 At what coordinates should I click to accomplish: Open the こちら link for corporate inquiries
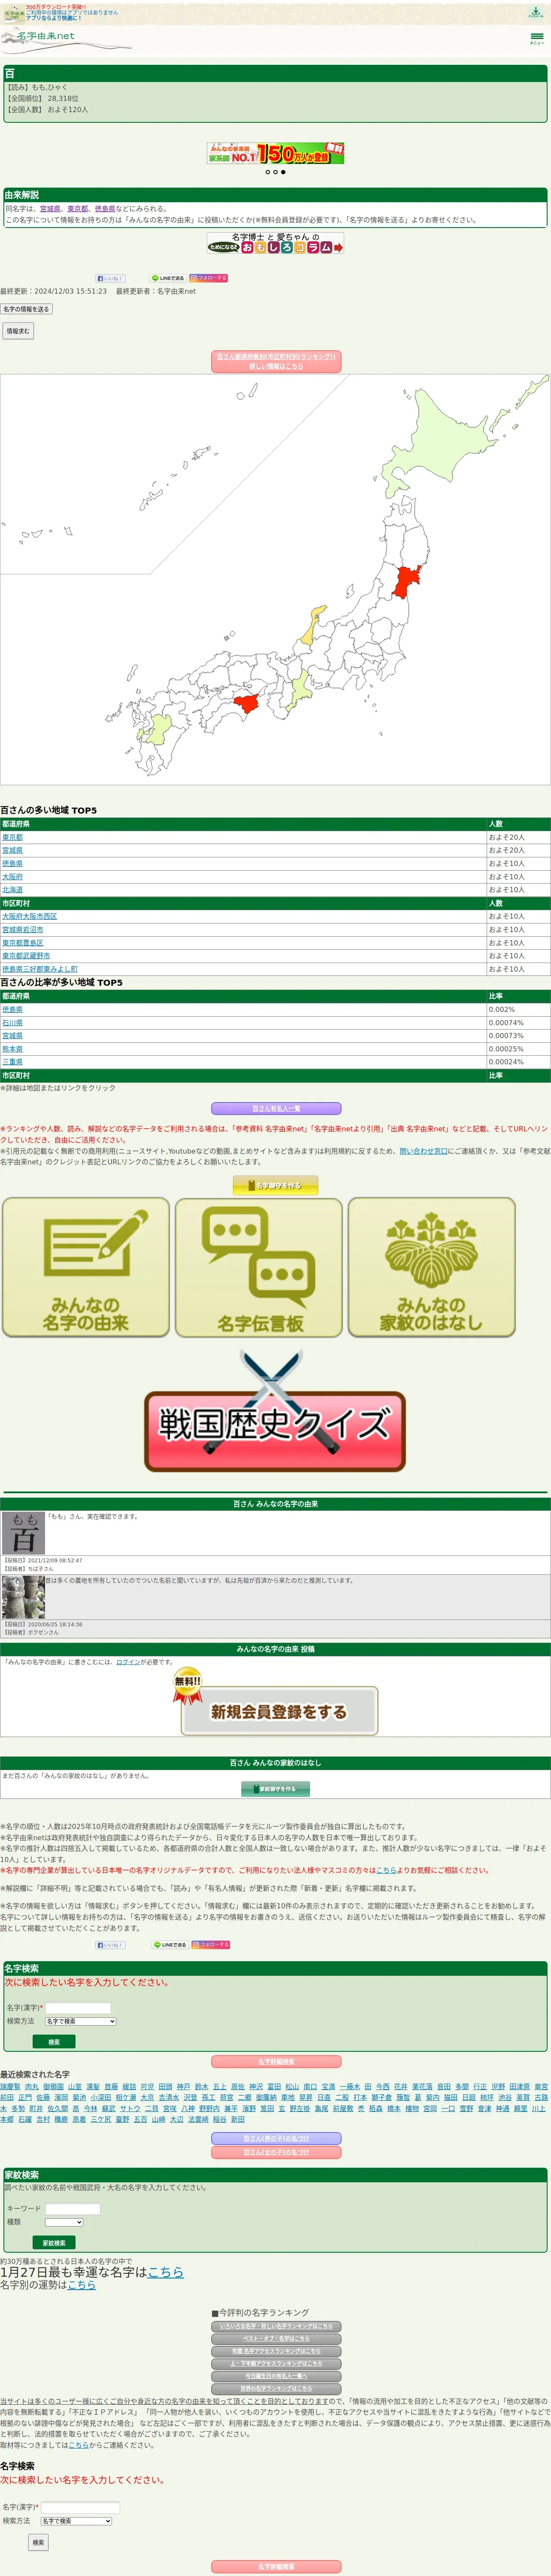(386, 1870)
